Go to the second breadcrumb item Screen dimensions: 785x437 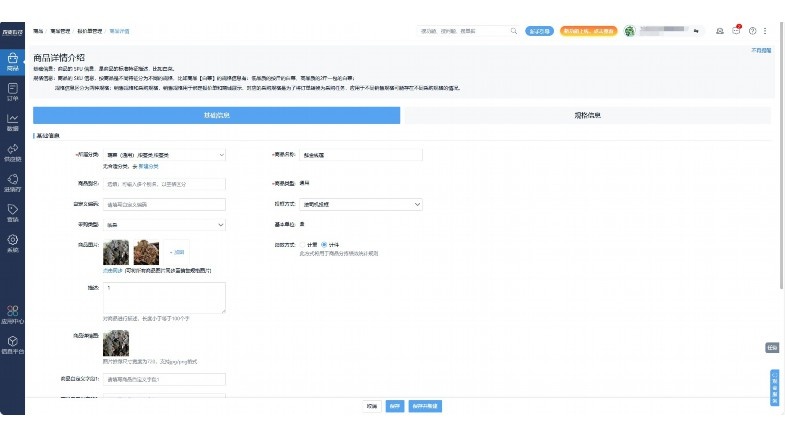[x=60, y=31]
